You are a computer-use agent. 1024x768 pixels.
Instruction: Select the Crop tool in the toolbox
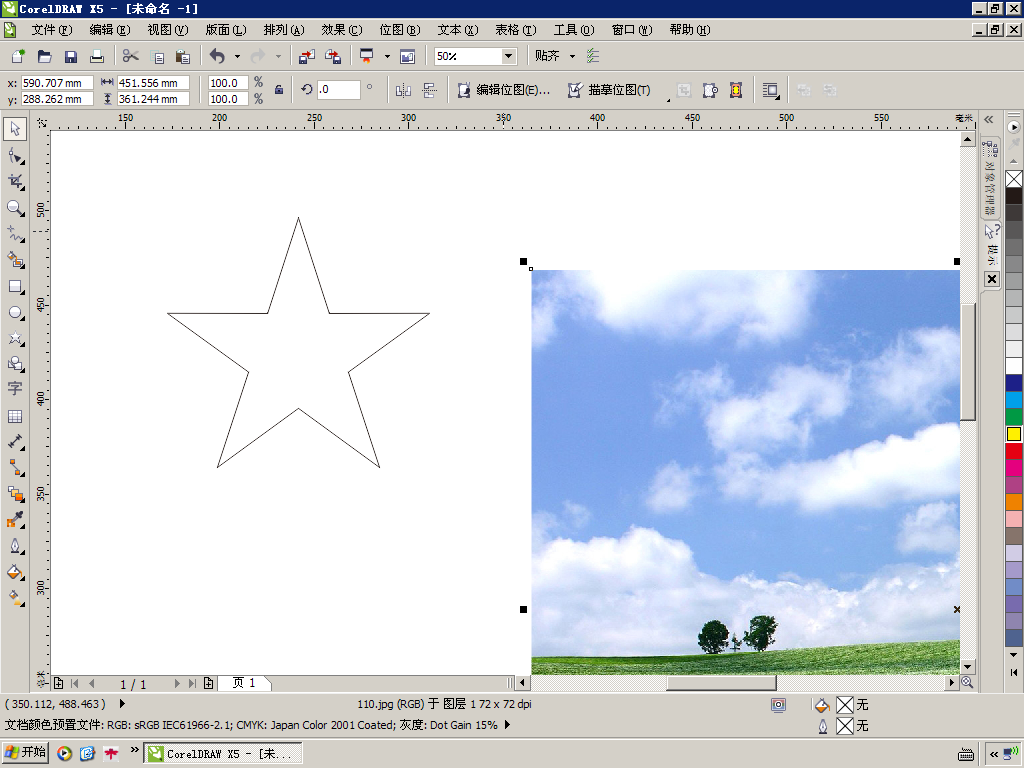pyautogui.click(x=14, y=182)
